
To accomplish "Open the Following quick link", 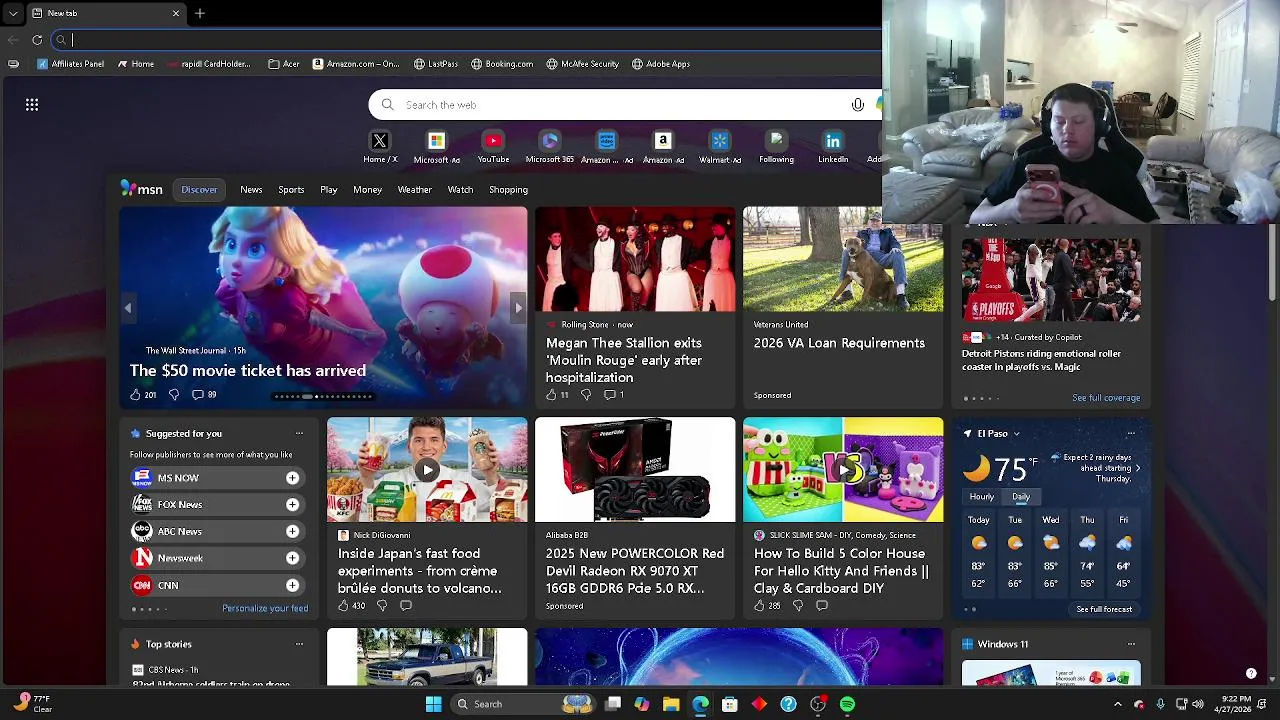I will pos(776,147).
